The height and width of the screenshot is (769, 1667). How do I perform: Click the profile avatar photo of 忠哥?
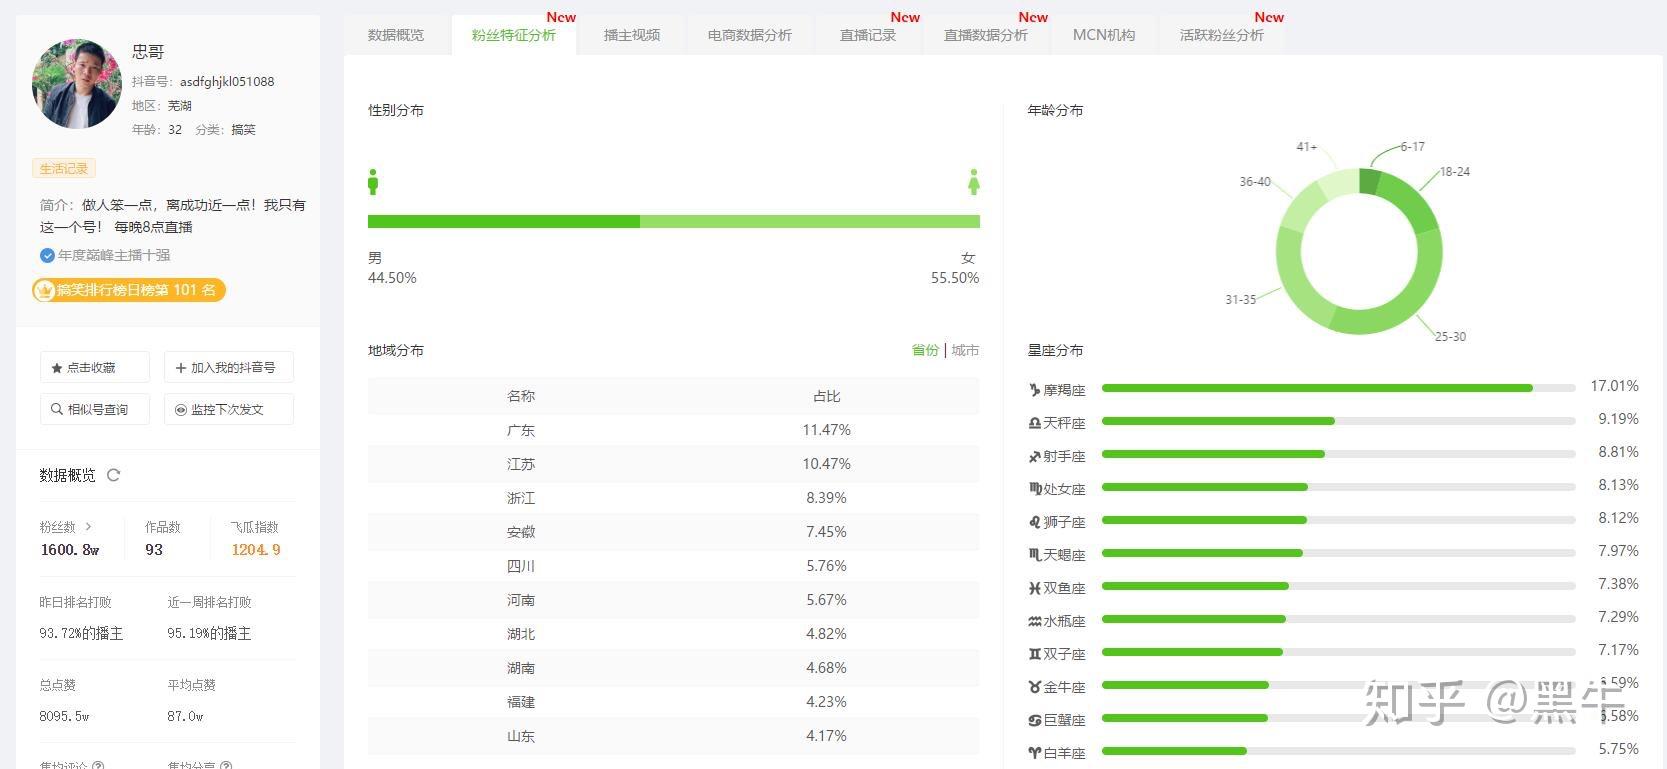click(x=77, y=84)
